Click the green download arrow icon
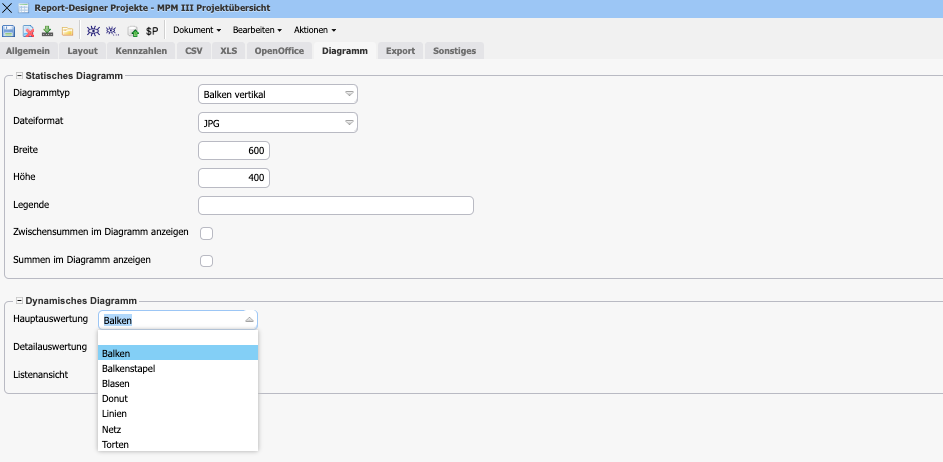 47,31
